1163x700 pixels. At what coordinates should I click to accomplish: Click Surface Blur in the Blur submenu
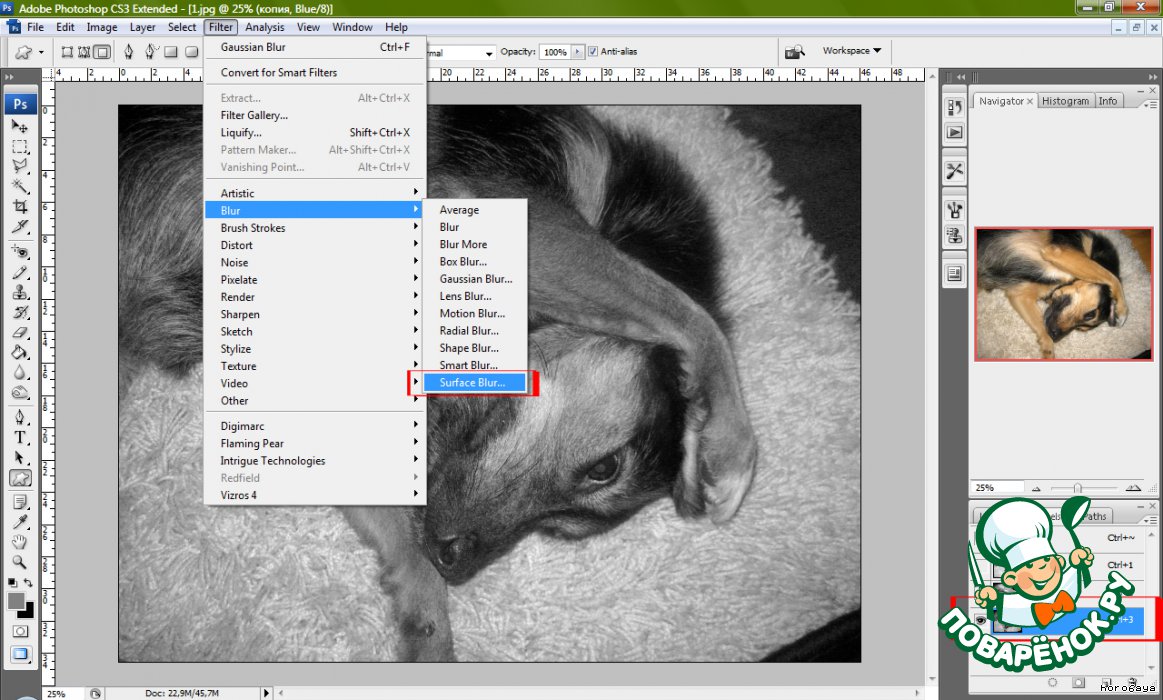pos(472,382)
